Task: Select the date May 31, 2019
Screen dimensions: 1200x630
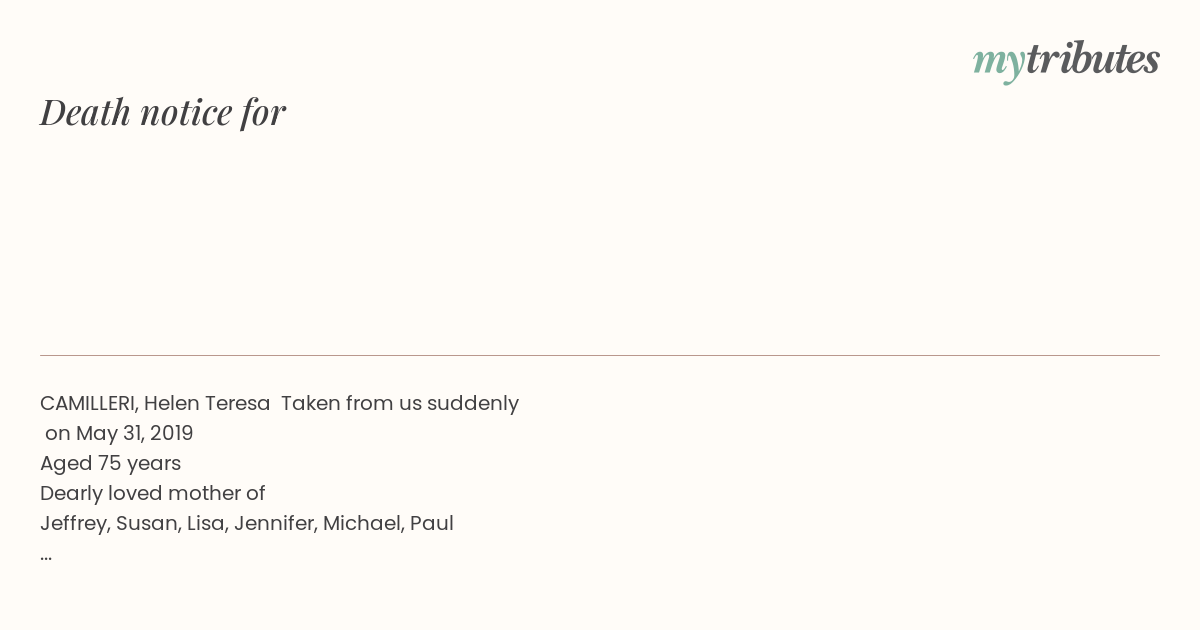Action: tap(135, 434)
